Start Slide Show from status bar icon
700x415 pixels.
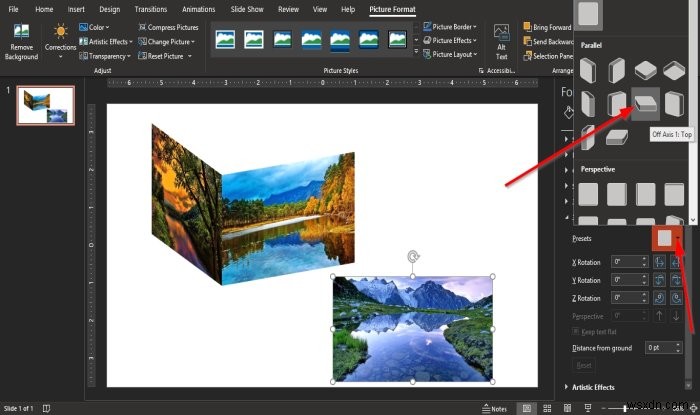[x=588, y=408]
